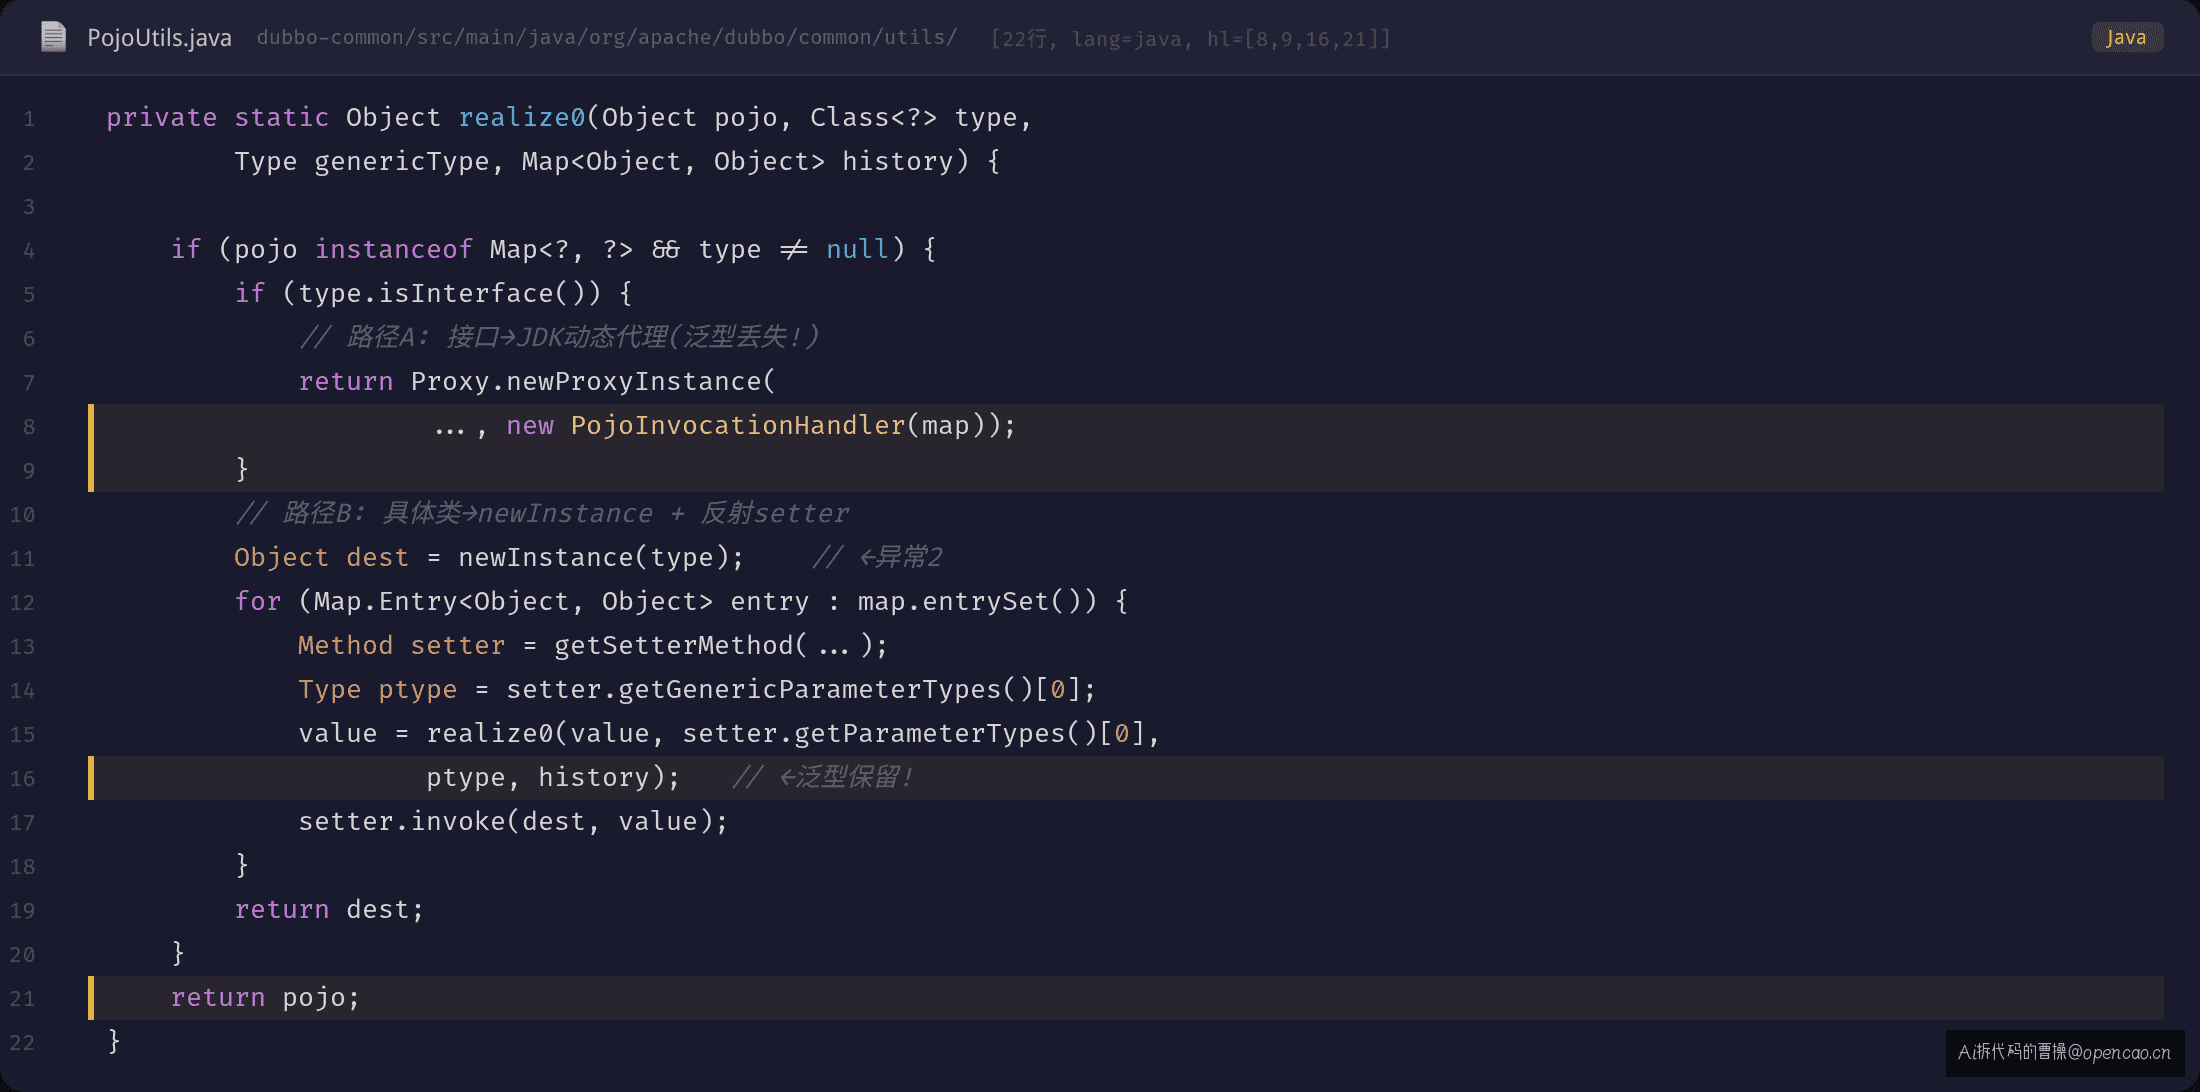Click the document file icon beside PojoUtils.java
This screenshot has height=1092, width=2200.
pyautogui.click(x=53, y=37)
